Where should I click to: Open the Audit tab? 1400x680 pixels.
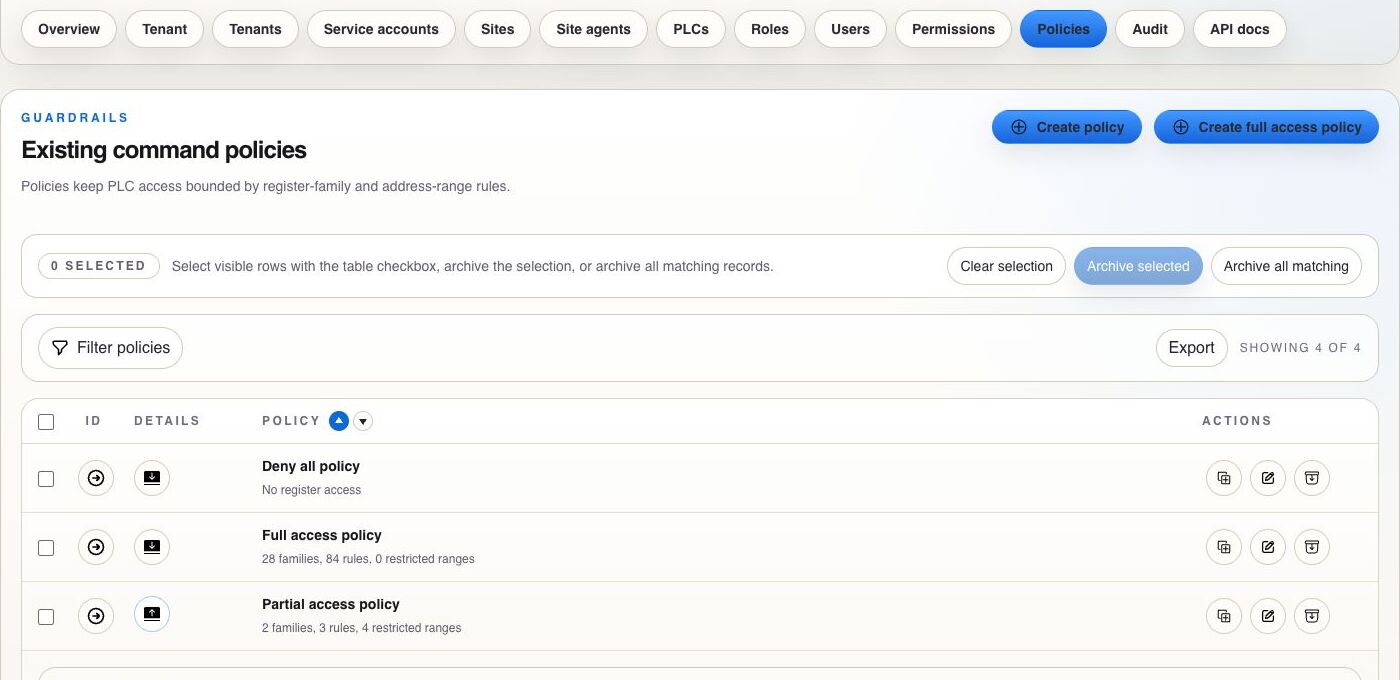1150,29
